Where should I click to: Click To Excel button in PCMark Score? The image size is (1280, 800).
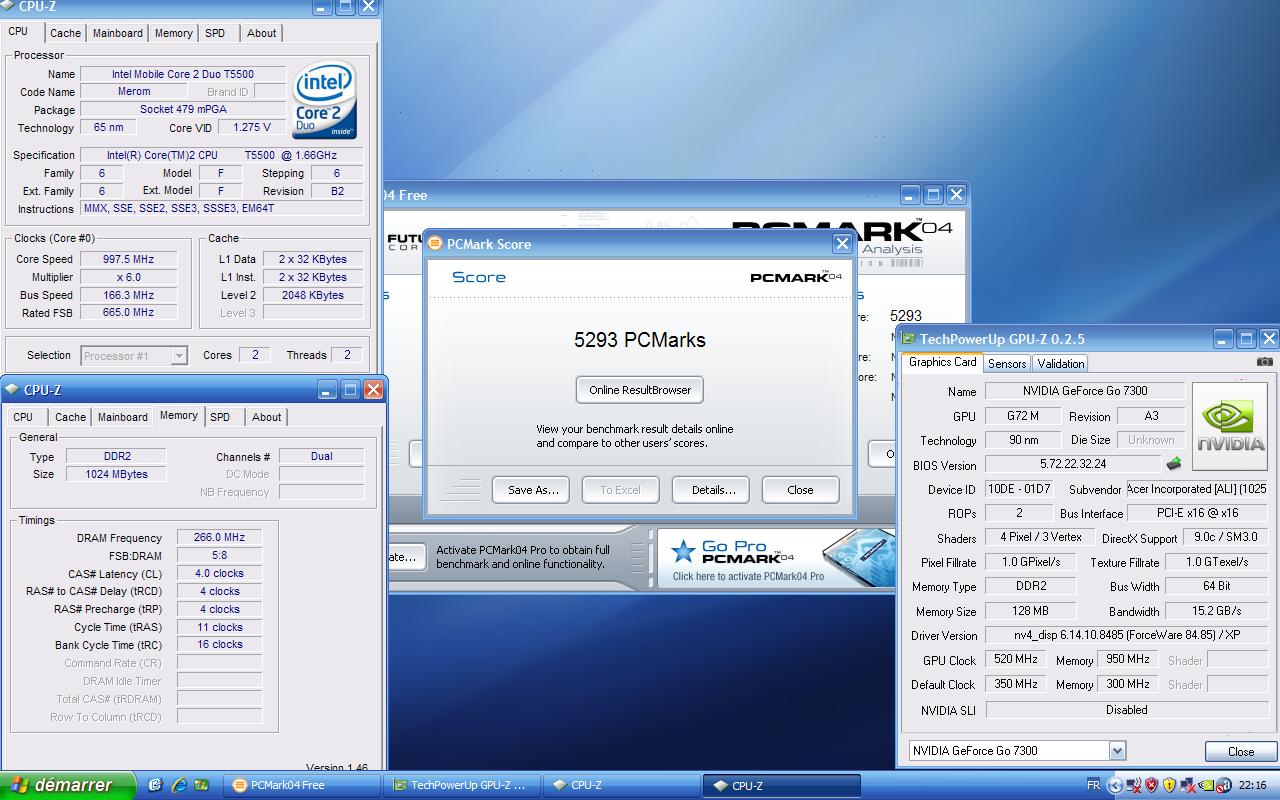tap(620, 490)
